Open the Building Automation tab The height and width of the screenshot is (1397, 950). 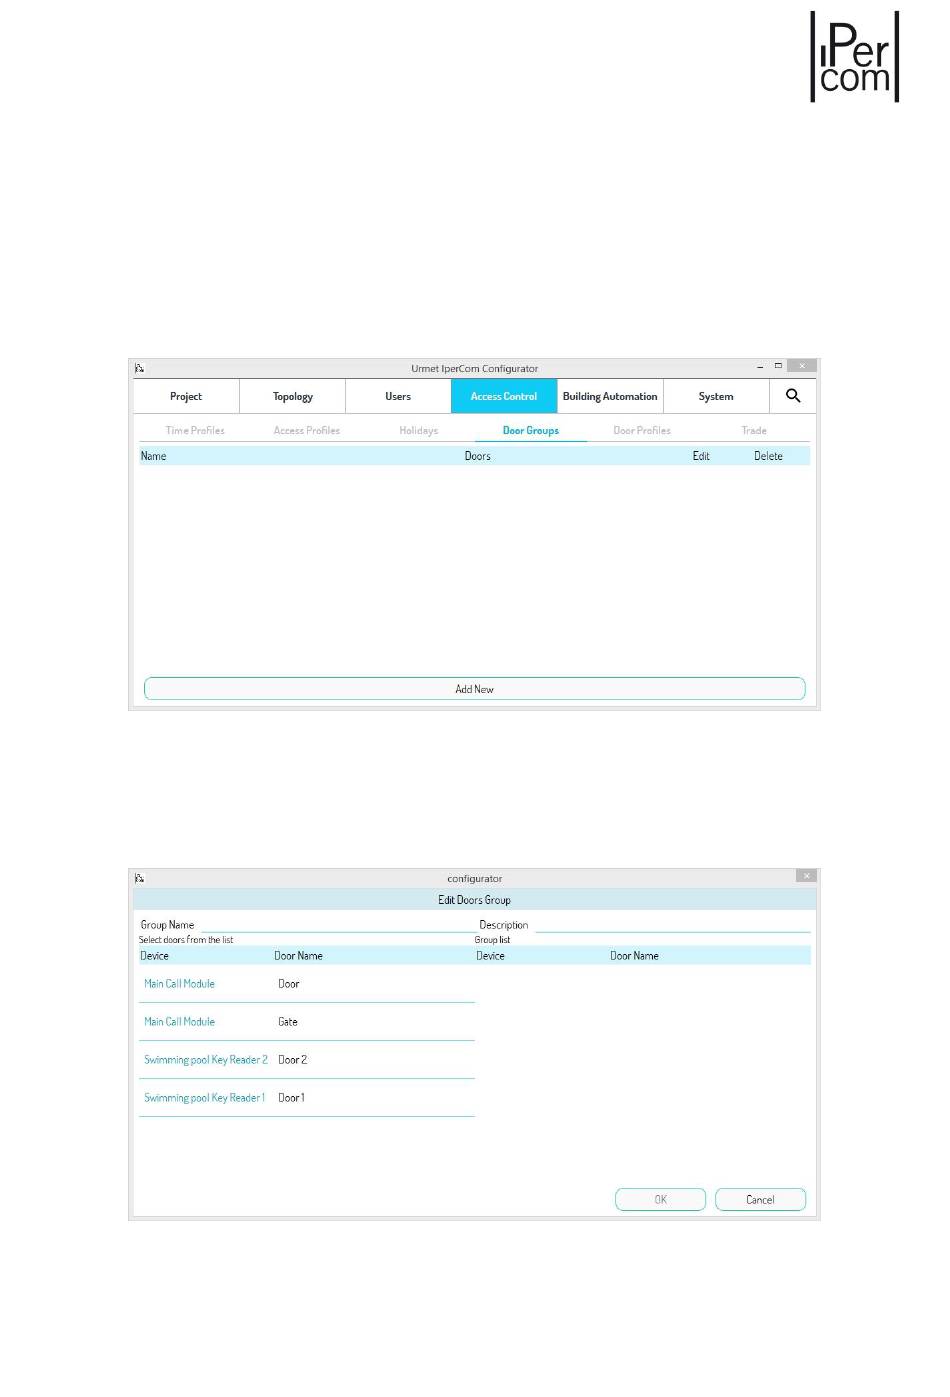point(610,396)
